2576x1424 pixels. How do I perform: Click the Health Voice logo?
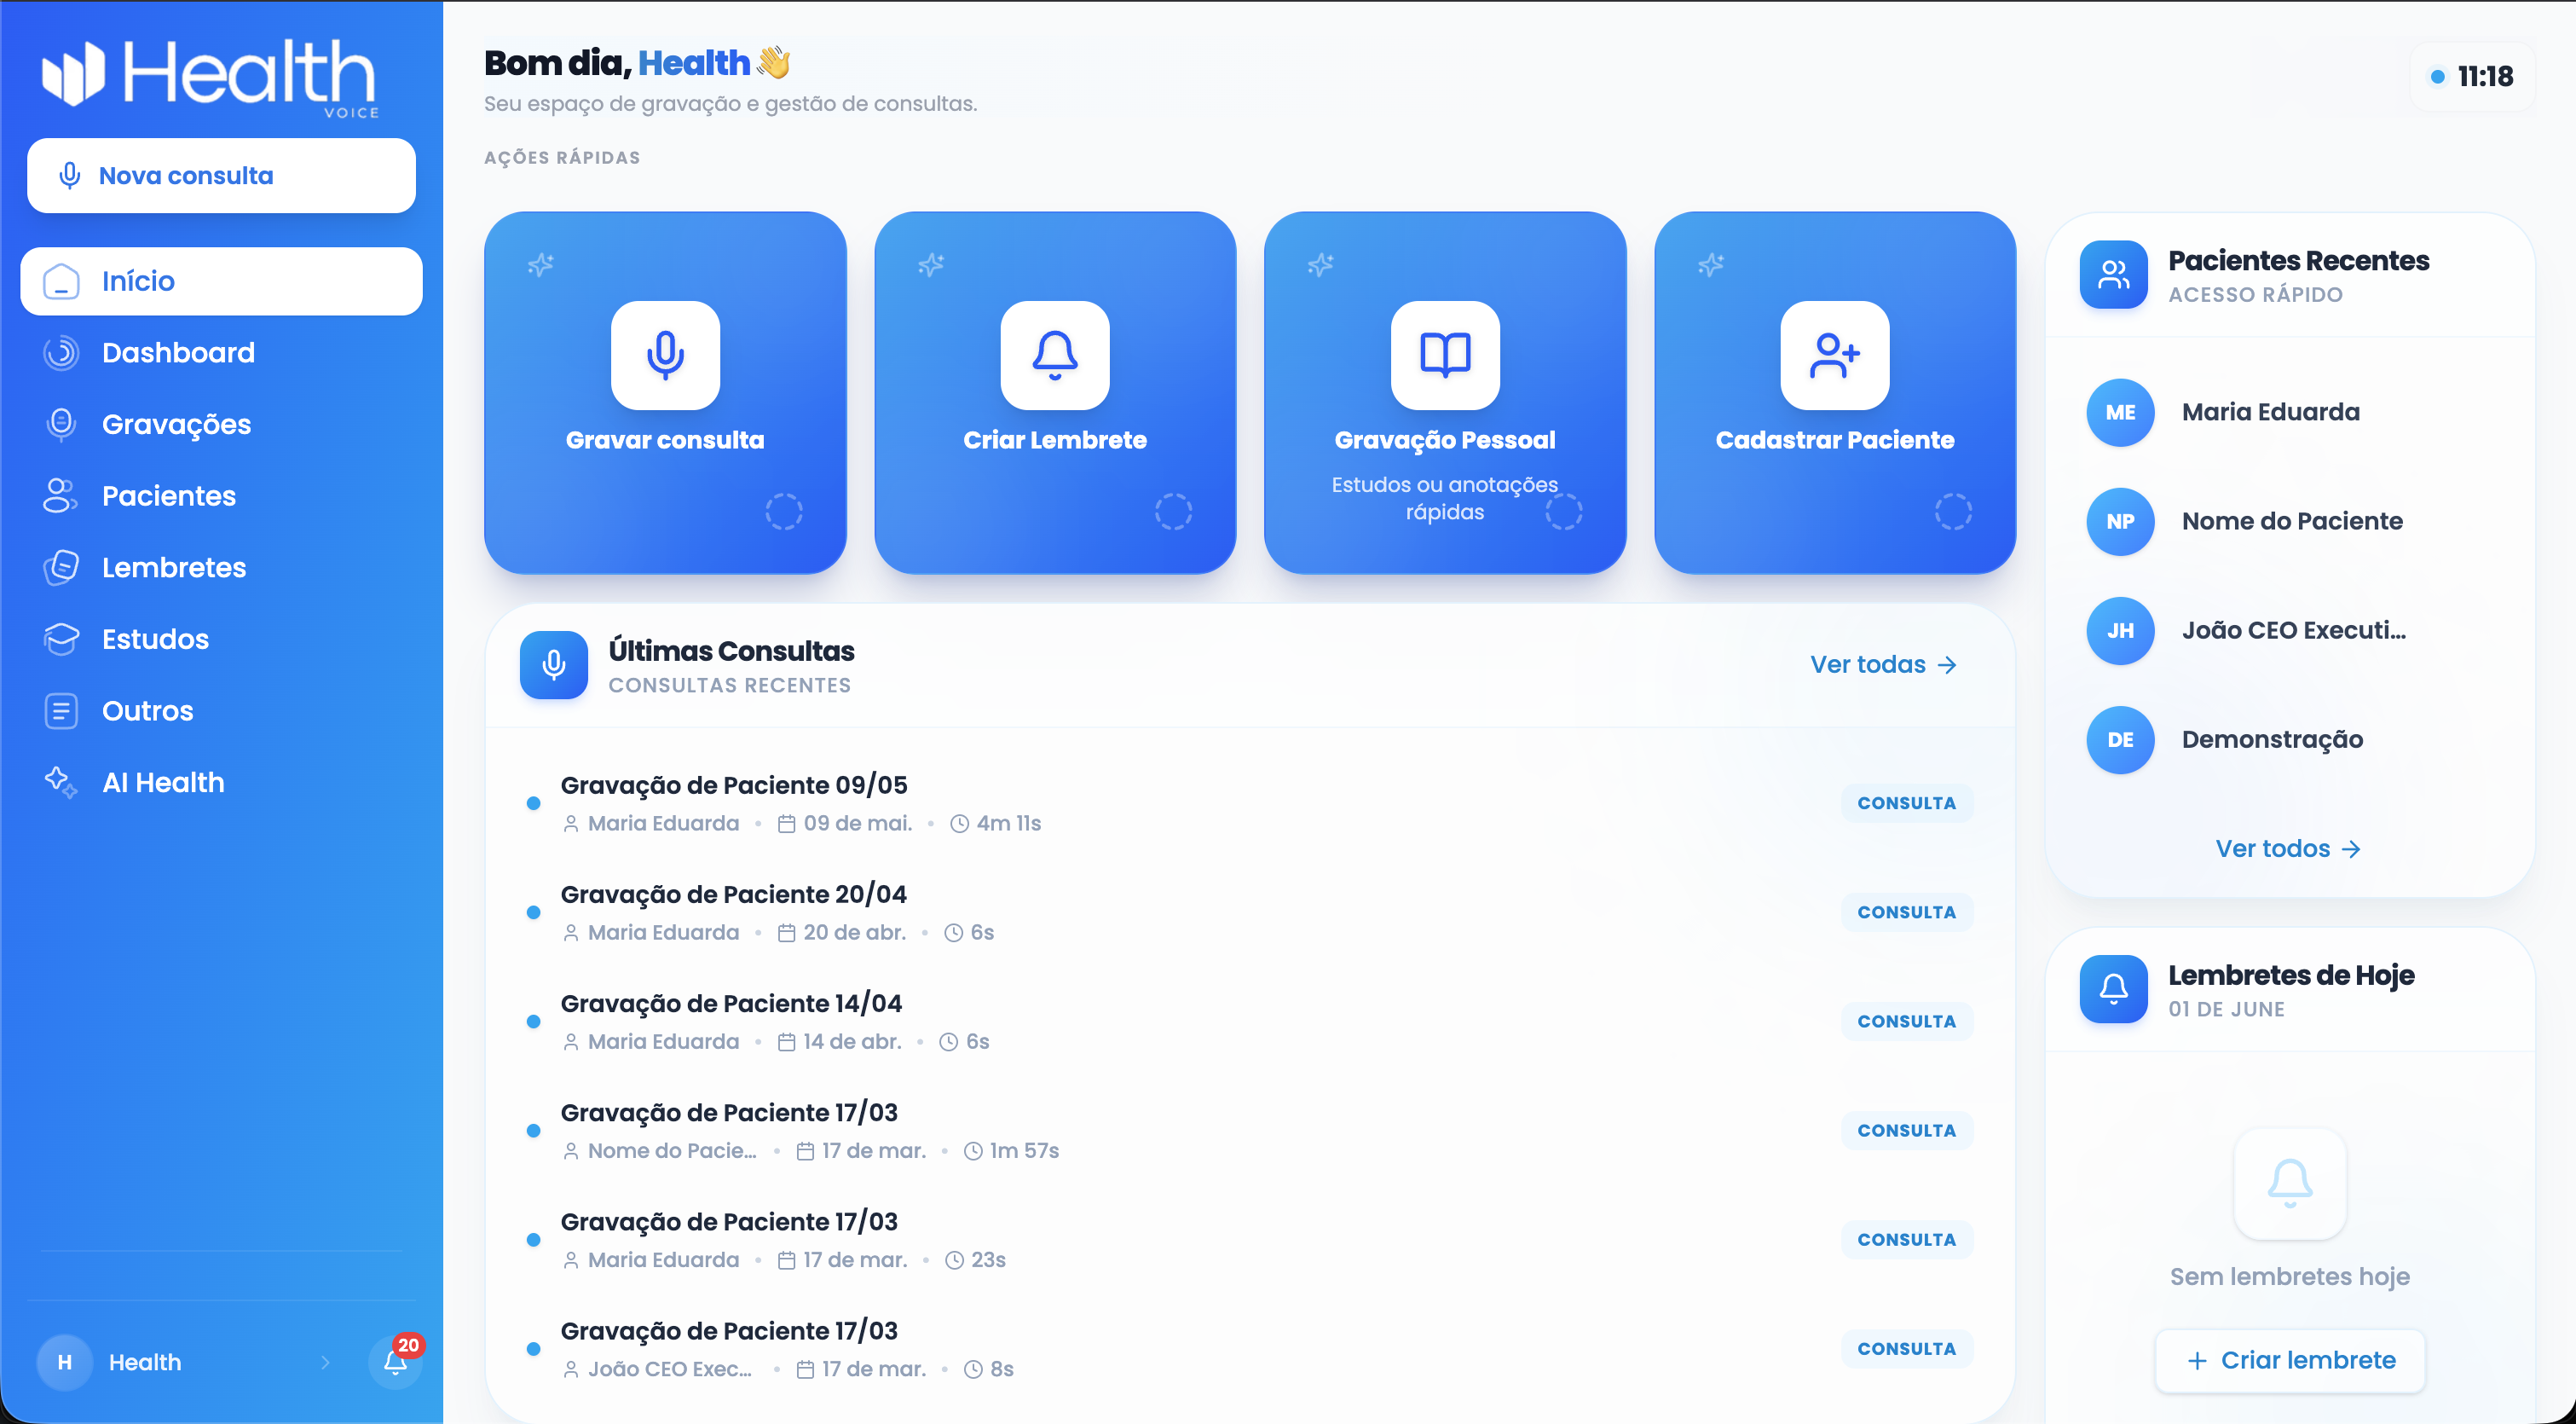[x=209, y=77]
